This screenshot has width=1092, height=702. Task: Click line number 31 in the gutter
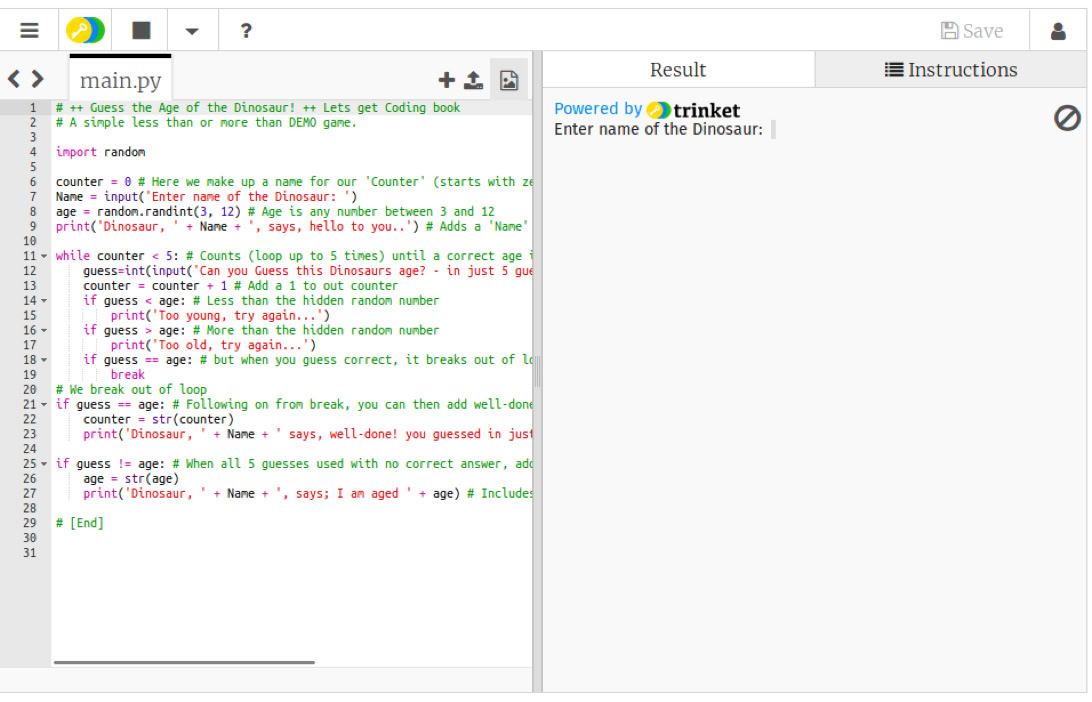tap(29, 553)
